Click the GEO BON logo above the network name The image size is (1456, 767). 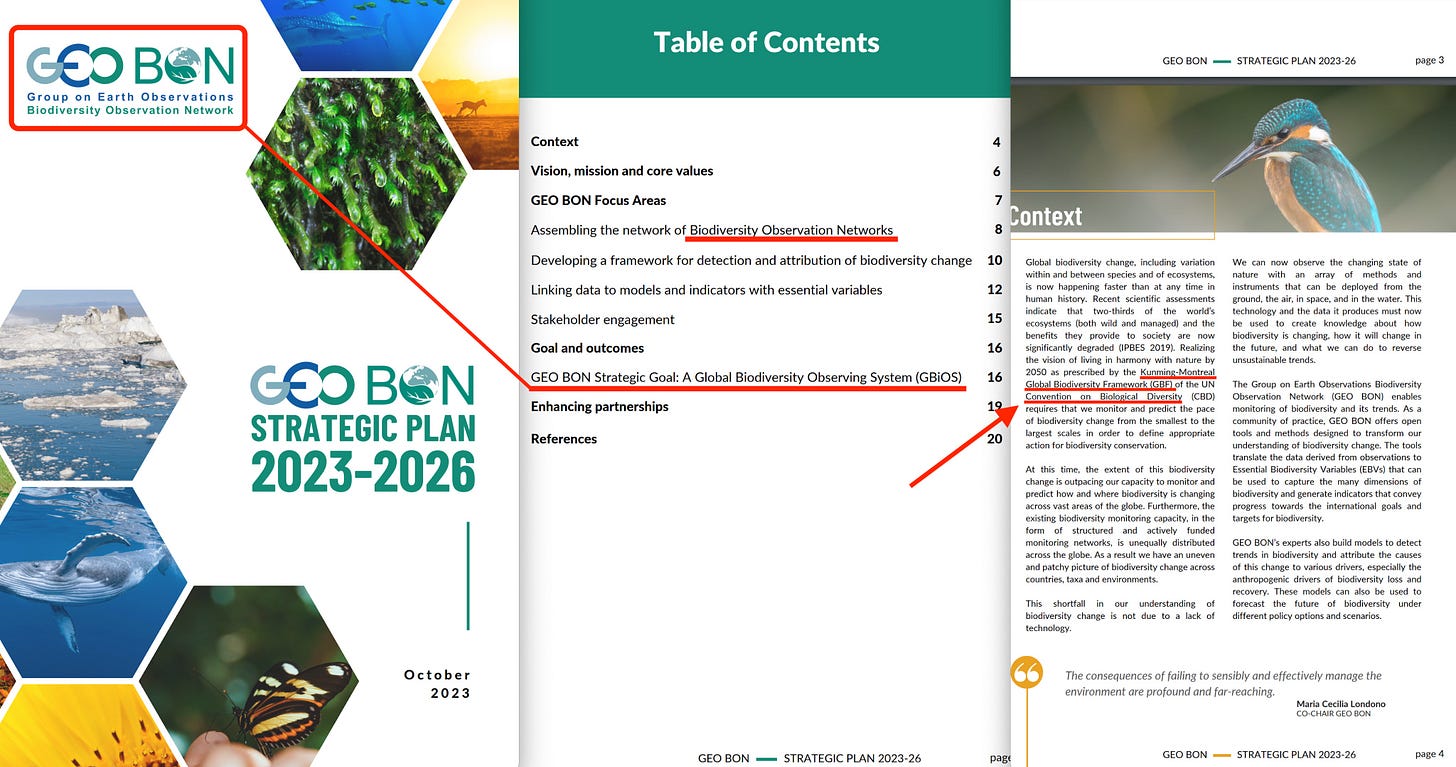click(x=130, y=66)
